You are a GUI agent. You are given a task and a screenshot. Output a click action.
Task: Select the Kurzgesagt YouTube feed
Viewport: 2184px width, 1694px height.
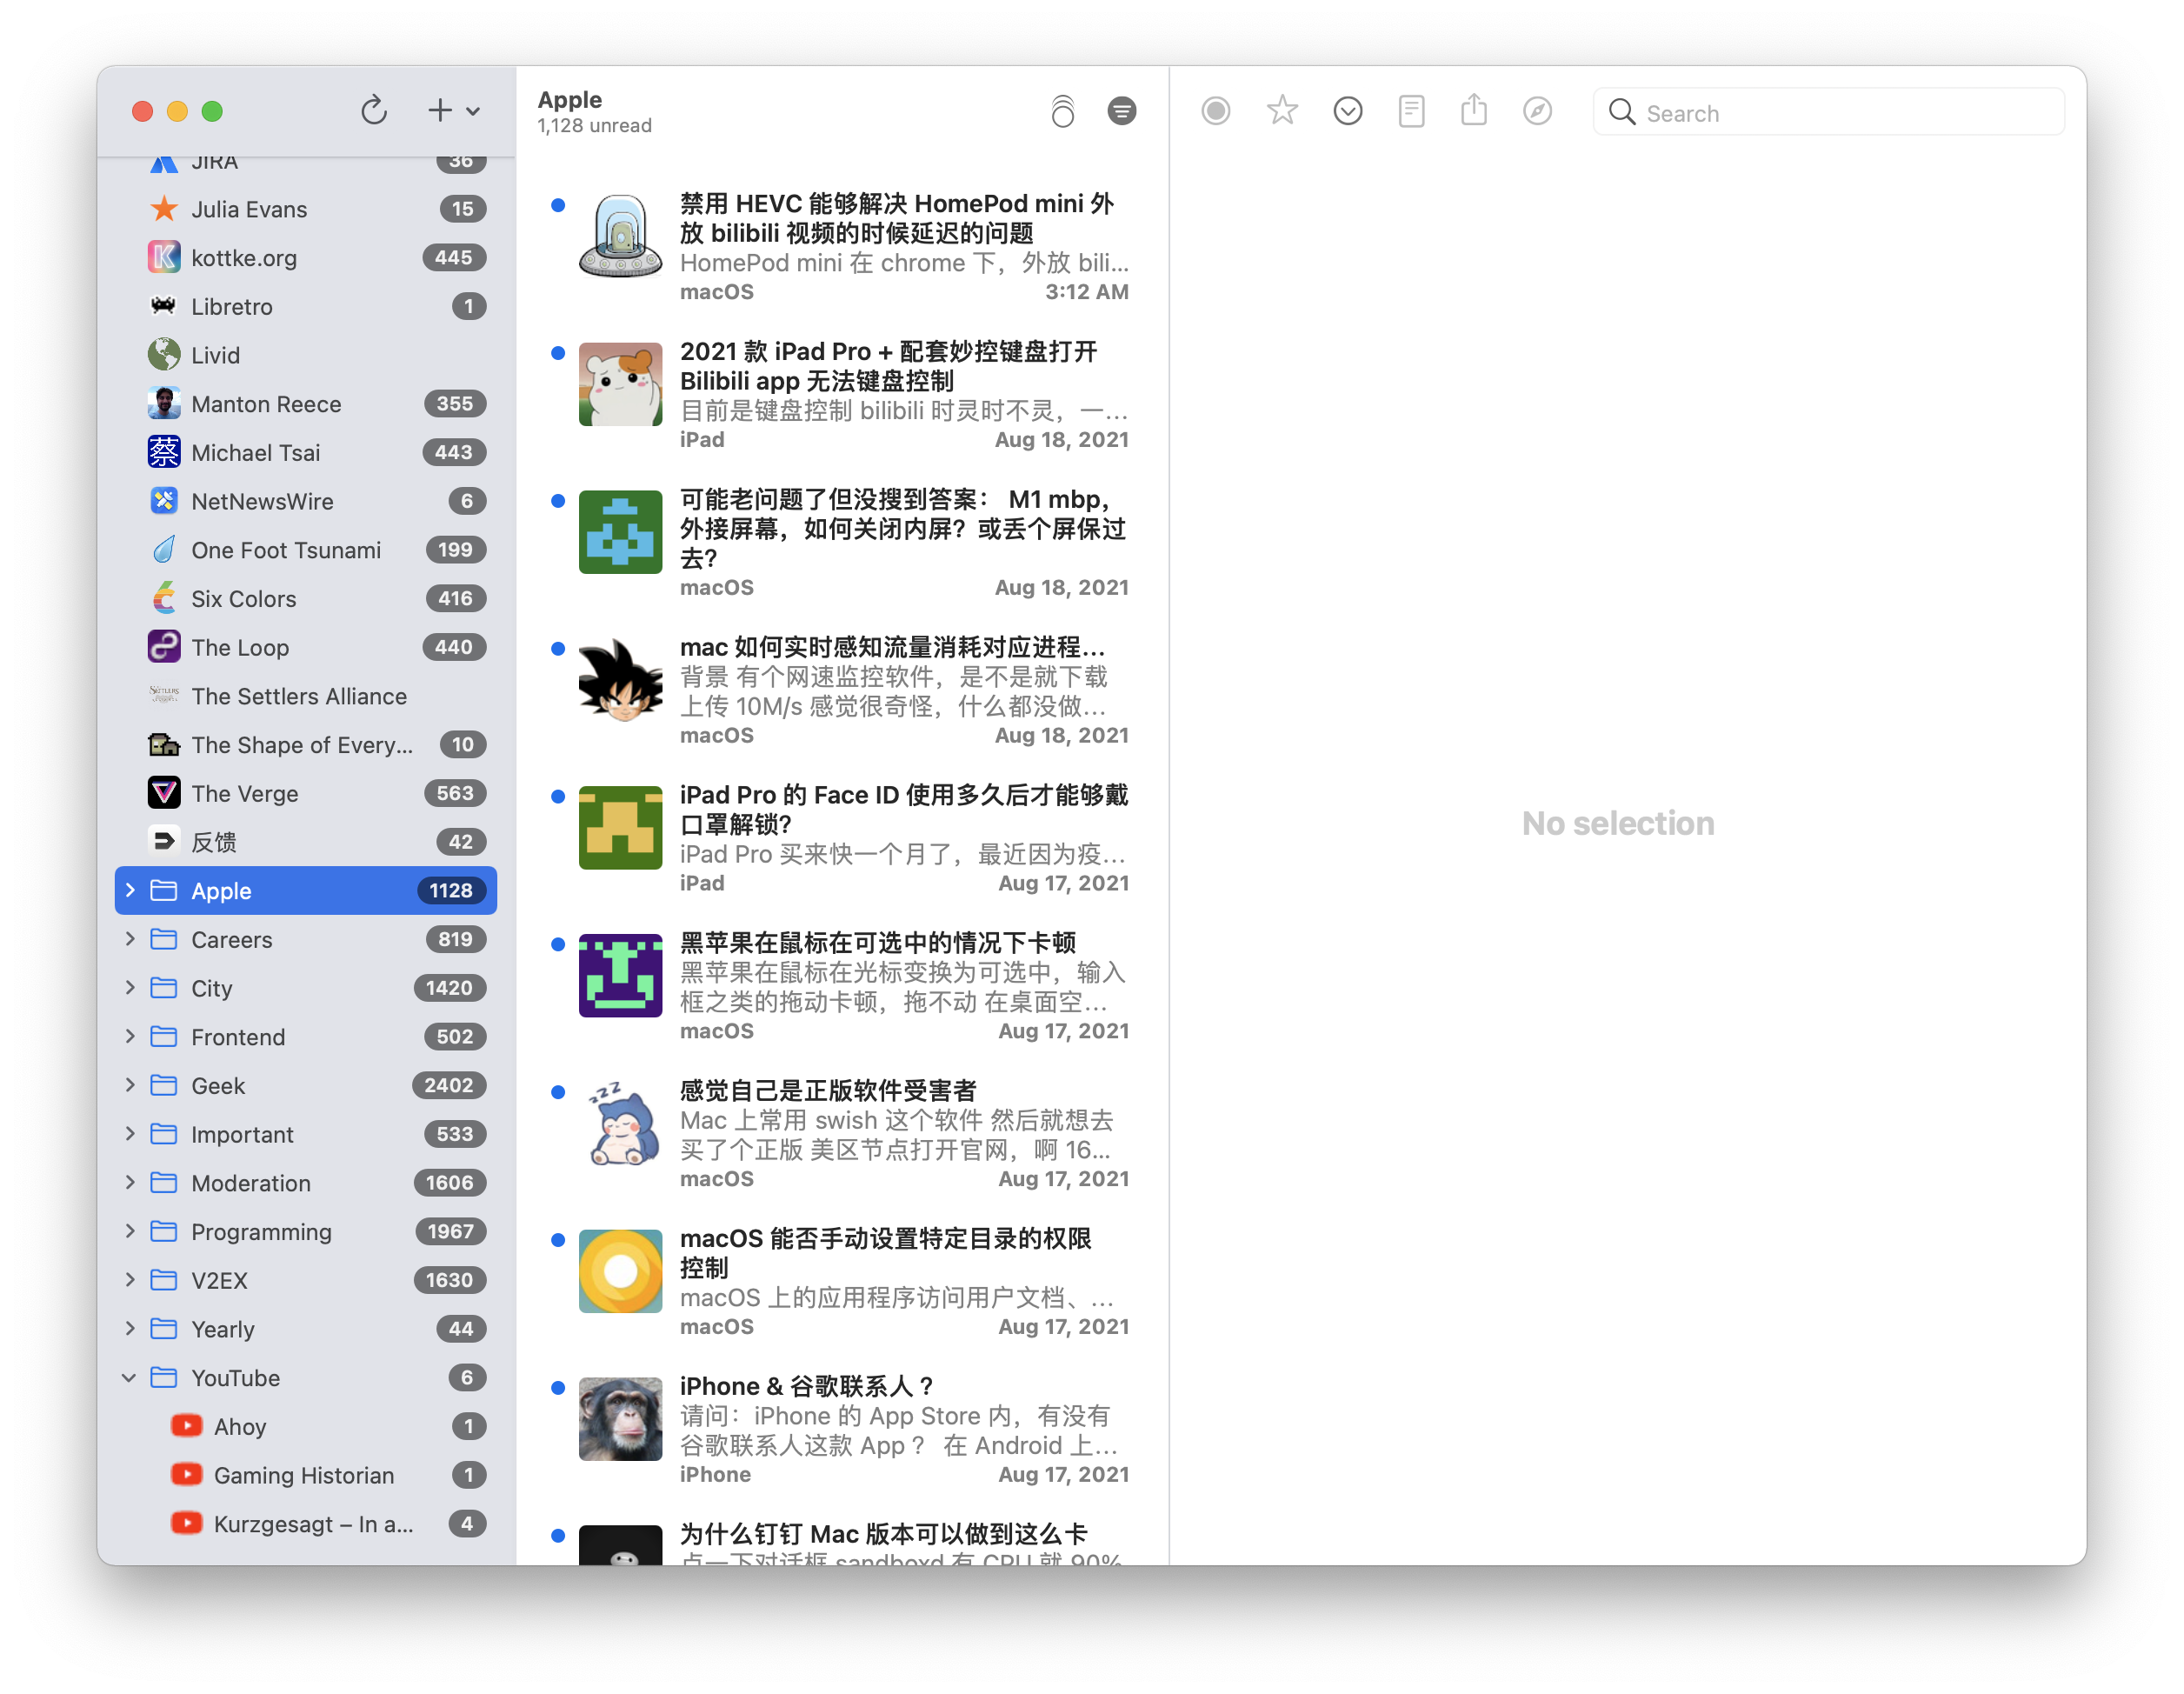(312, 1524)
